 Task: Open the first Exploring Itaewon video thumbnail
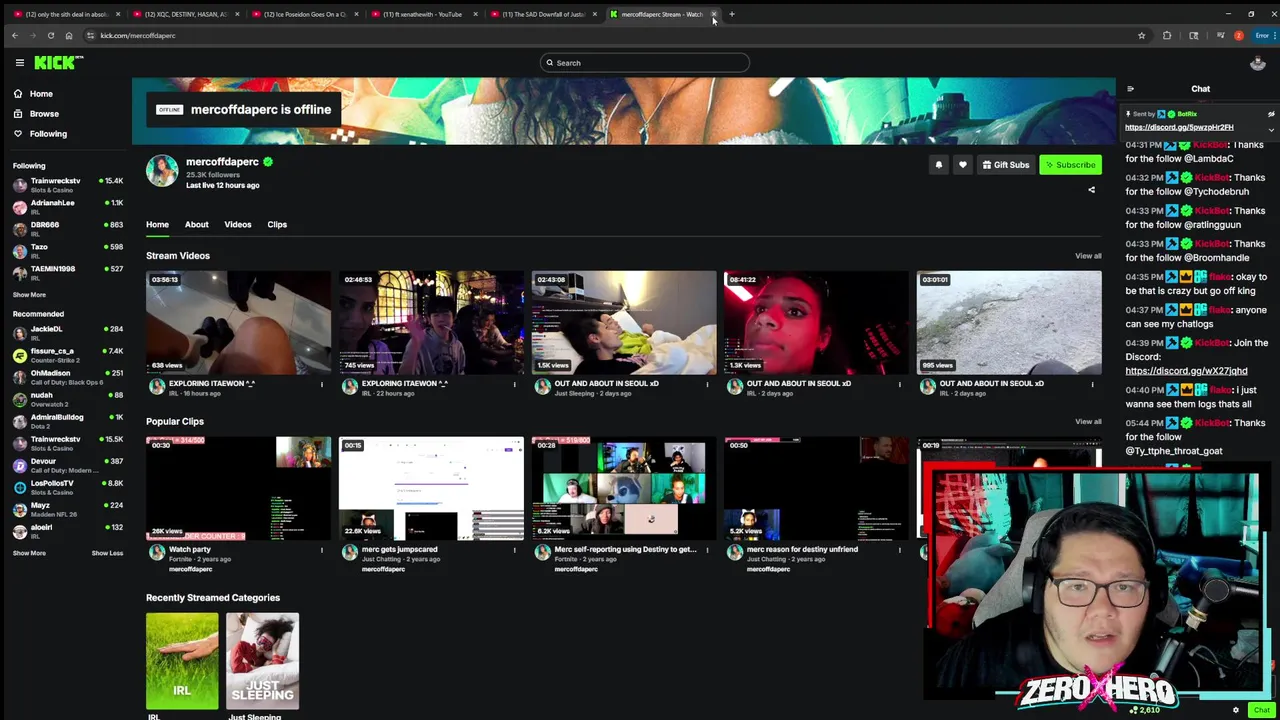coord(238,322)
